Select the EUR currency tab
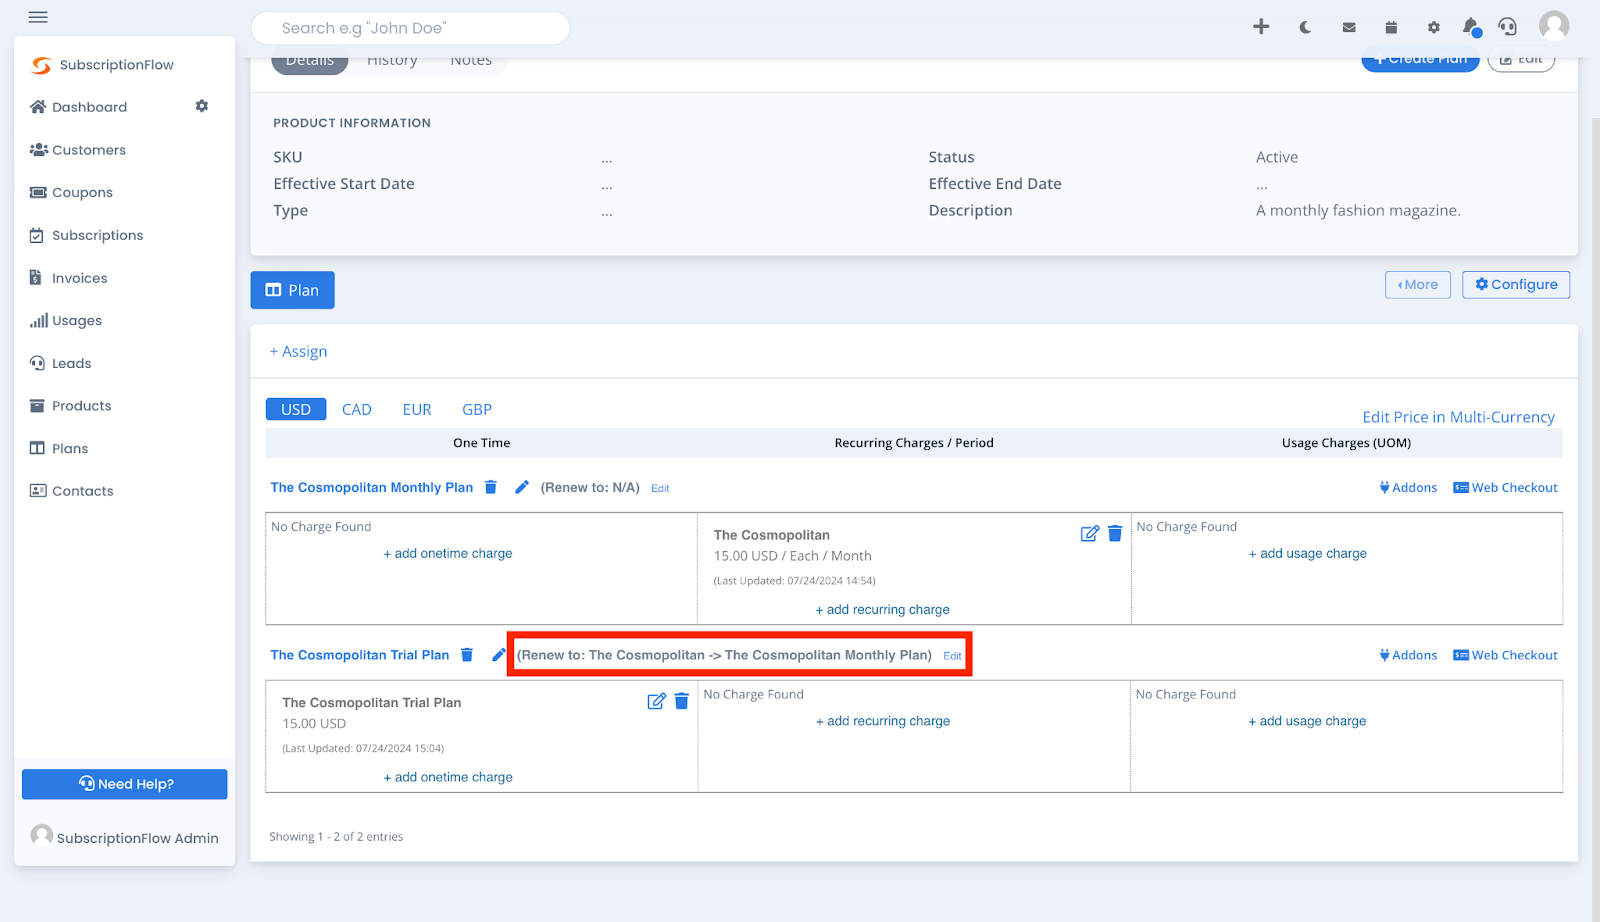 [x=417, y=410]
